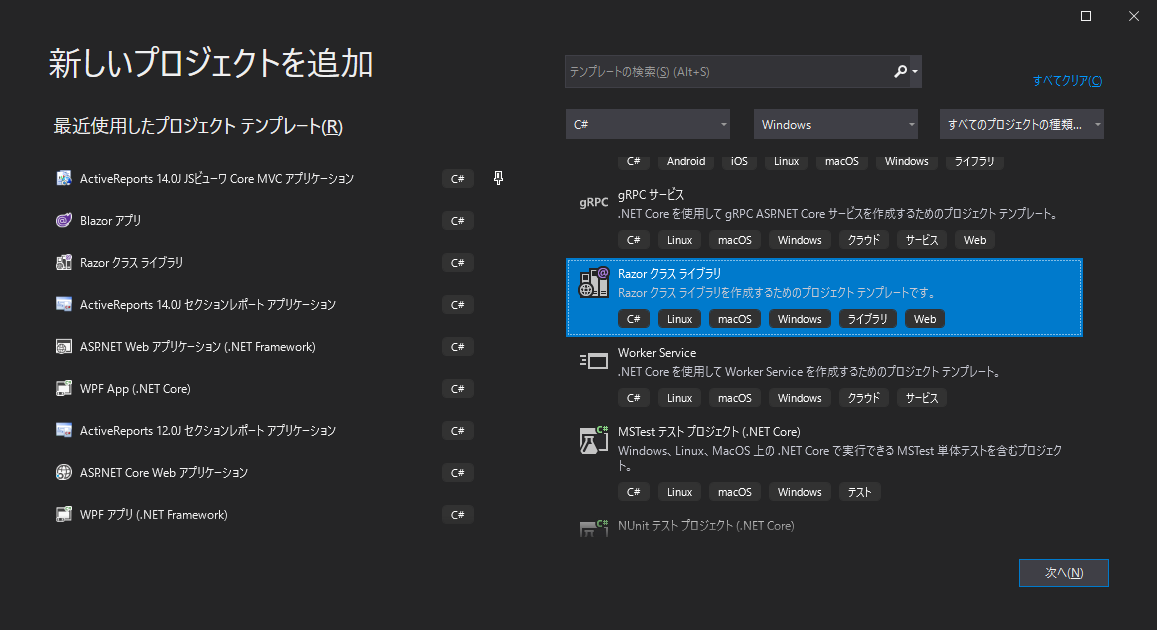Click the ライブラリ tag under Razor class library

pos(868,319)
